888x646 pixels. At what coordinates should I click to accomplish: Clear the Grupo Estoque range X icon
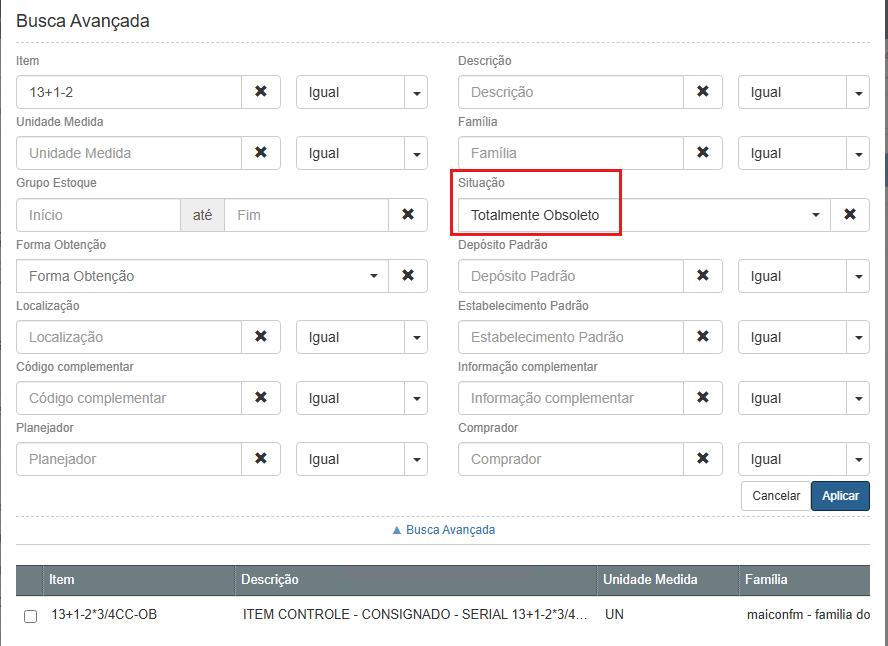pyautogui.click(x=408, y=215)
